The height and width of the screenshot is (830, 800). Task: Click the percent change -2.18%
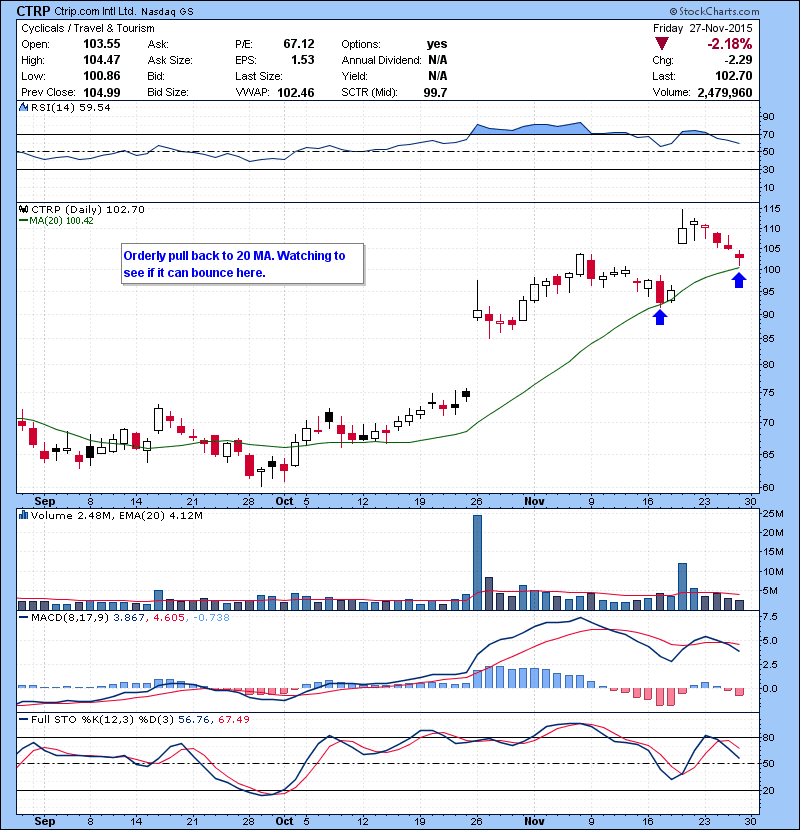tap(730, 44)
